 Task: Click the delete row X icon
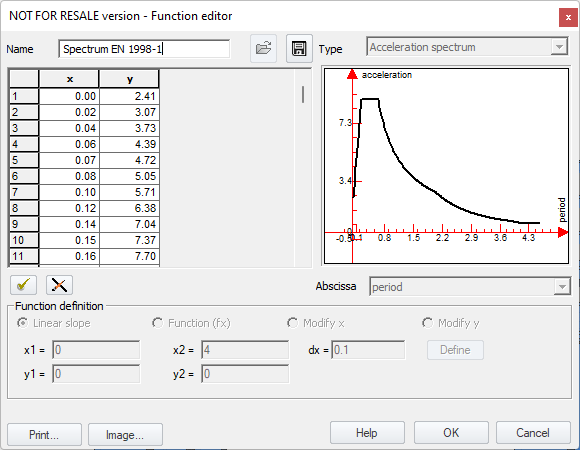click(x=59, y=285)
